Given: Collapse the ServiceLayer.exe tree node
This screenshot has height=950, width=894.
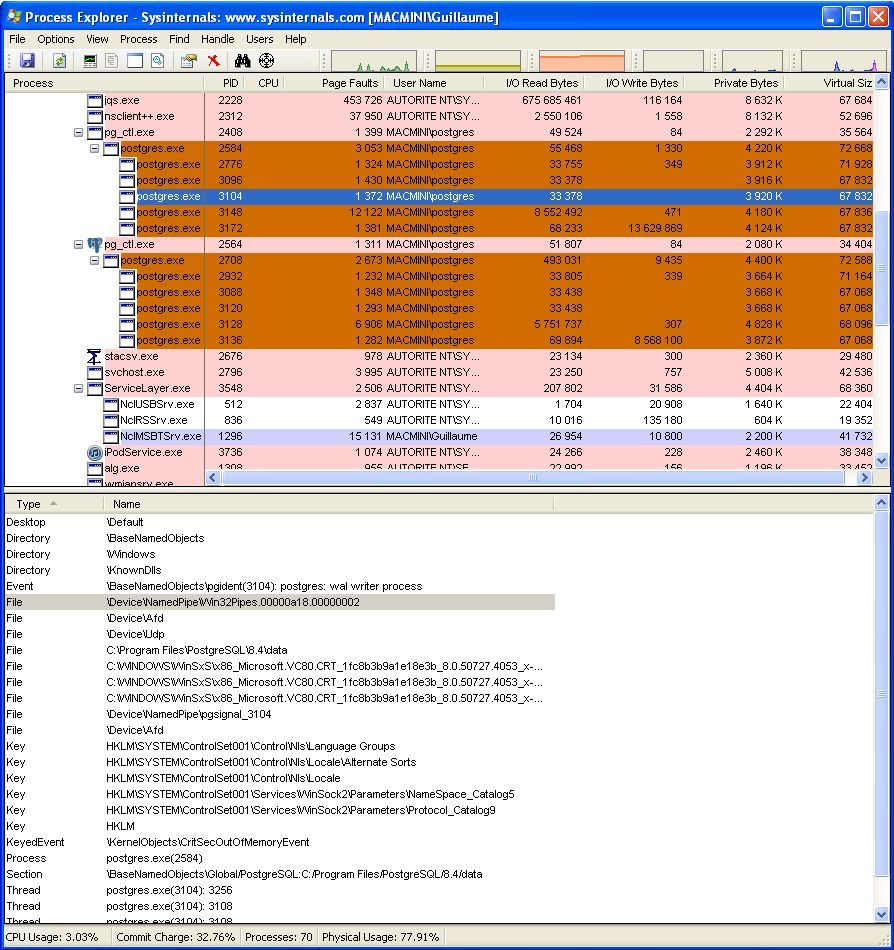Looking at the screenshot, I should [78, 388].
